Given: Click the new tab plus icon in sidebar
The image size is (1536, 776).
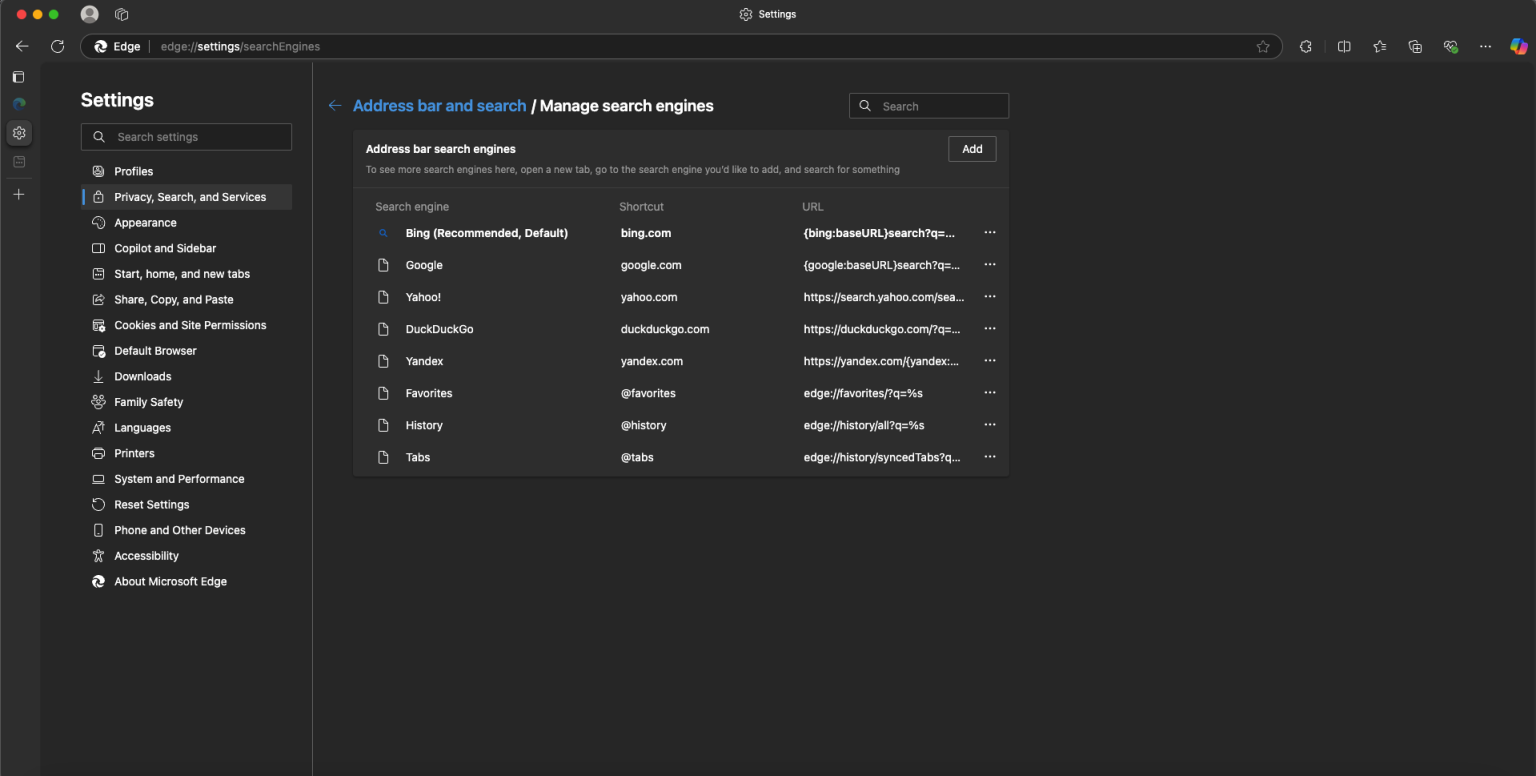Looking at the screenshot, I should click(x=18, y=194).
